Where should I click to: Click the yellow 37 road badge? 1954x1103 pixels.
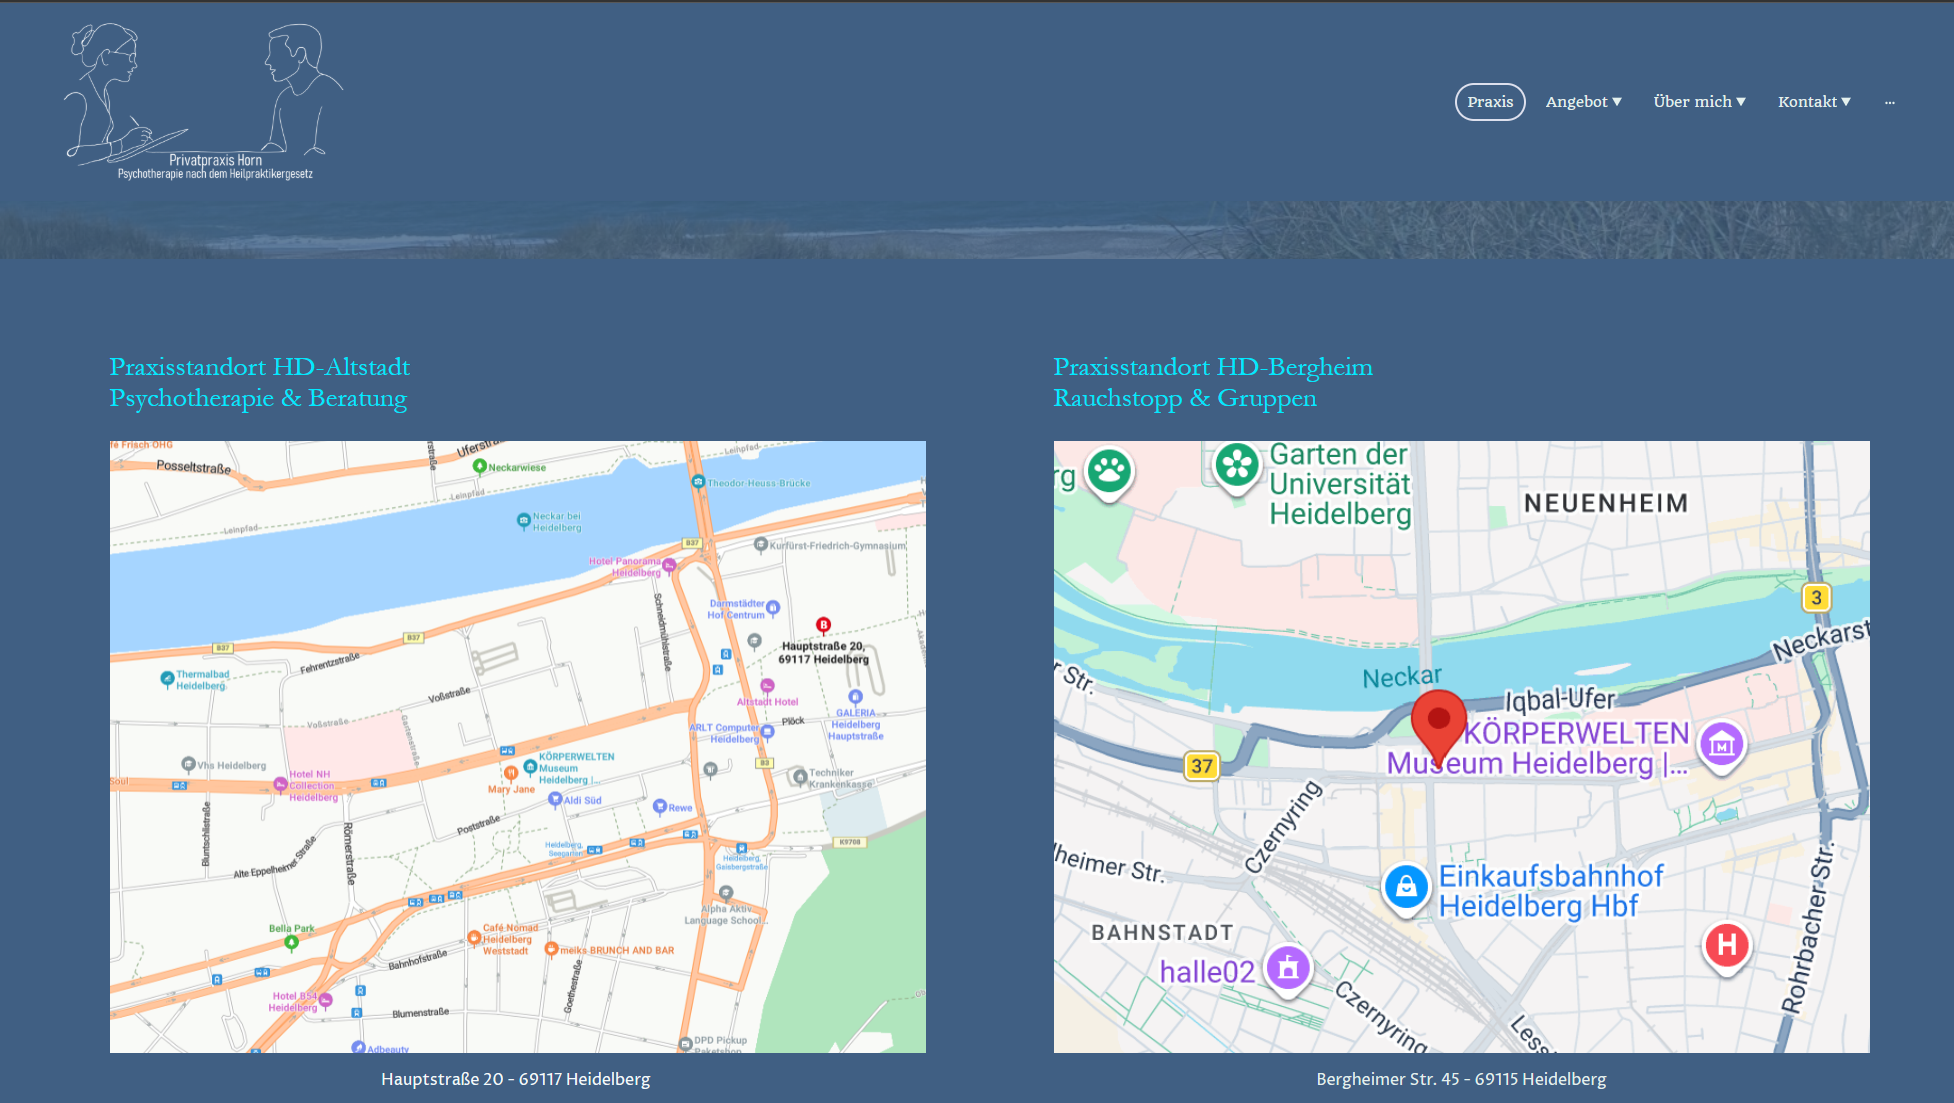[x=1201, y=766]
